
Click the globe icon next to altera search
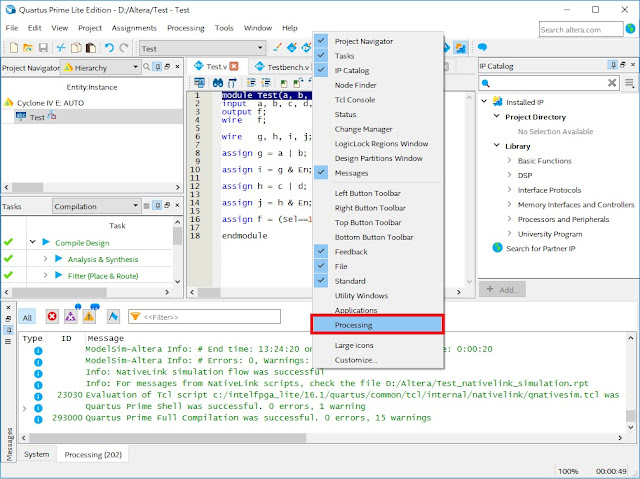(630, 29)
